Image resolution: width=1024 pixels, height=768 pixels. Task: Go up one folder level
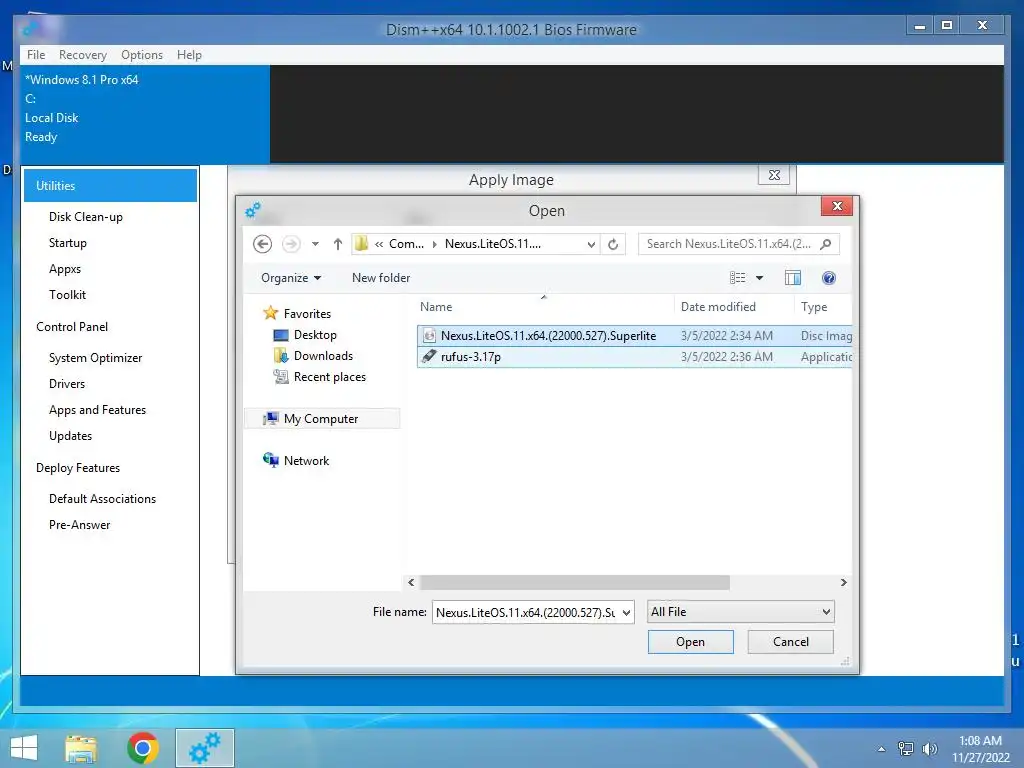point(338,244)
